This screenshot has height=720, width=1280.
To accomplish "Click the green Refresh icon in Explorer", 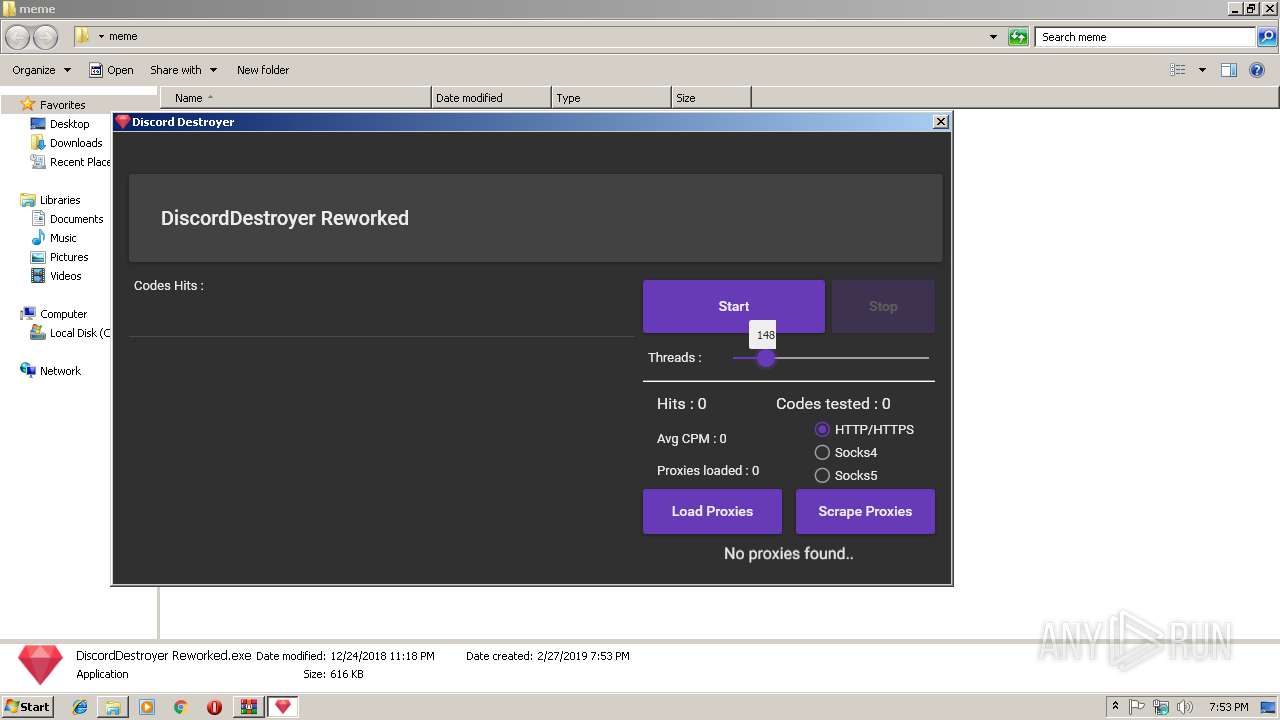I will 1018,37.
